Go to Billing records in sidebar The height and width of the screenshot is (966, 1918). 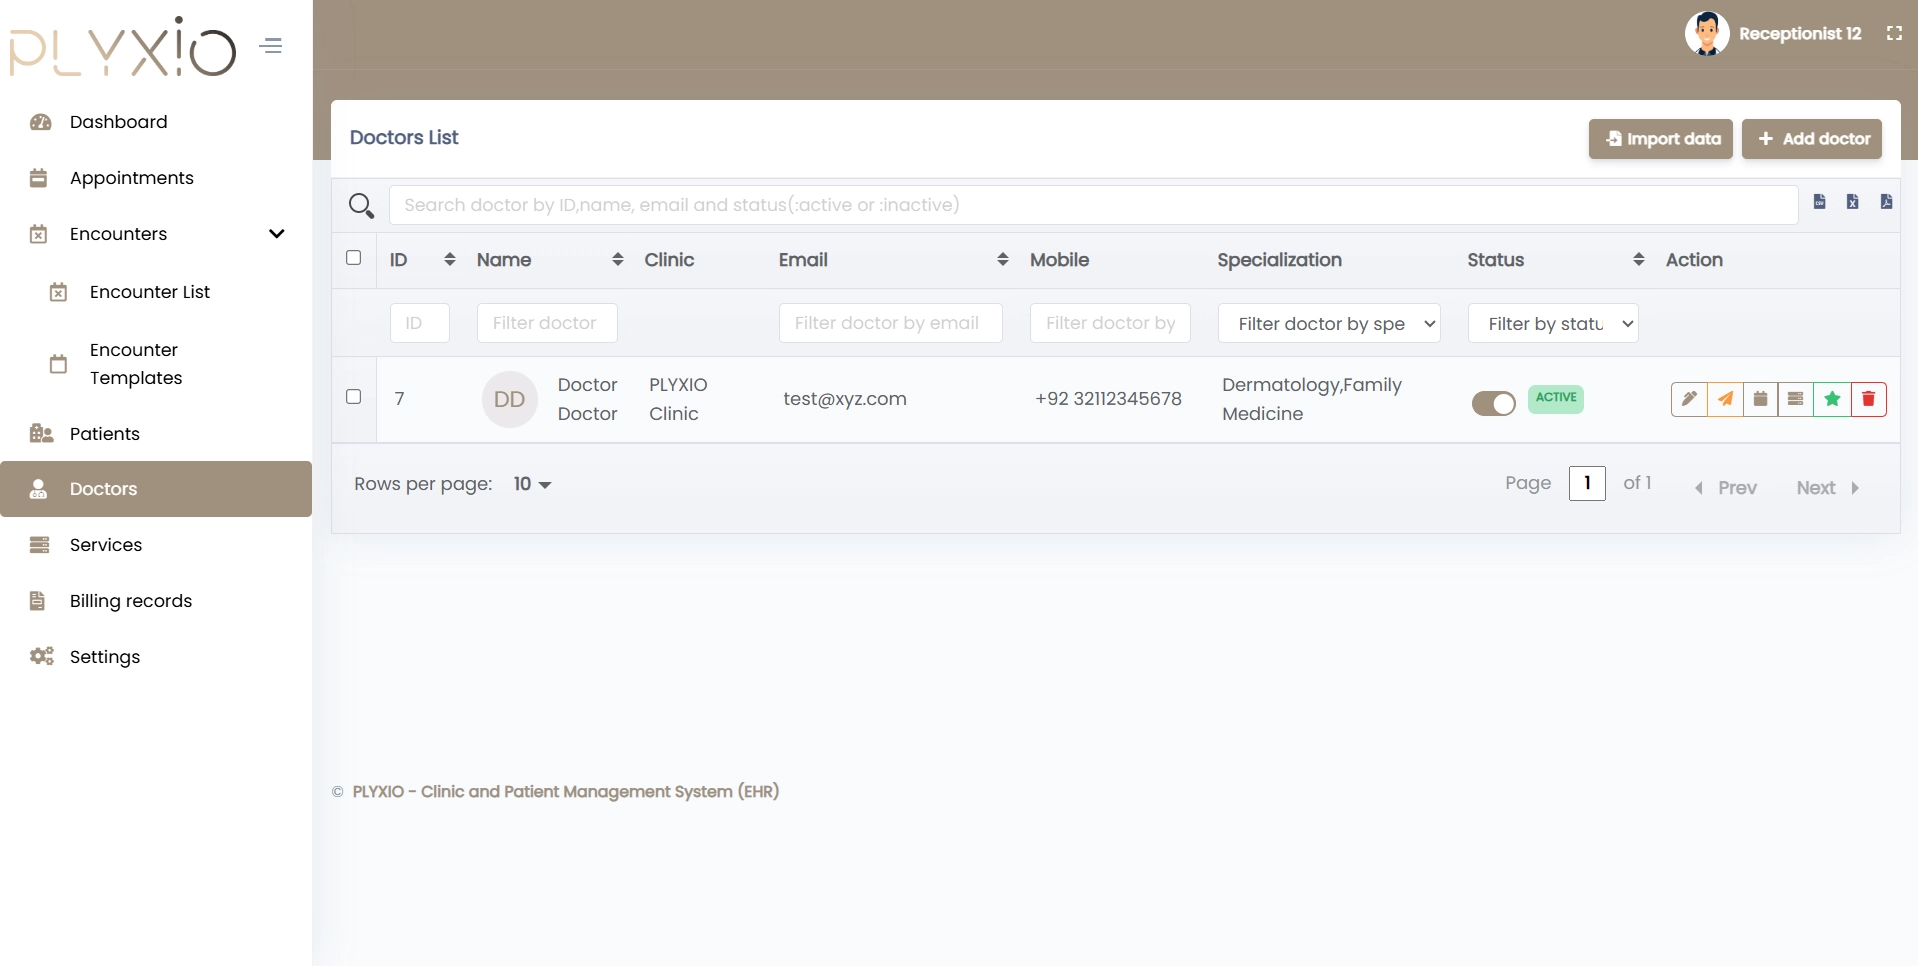[x=130, y=601]
